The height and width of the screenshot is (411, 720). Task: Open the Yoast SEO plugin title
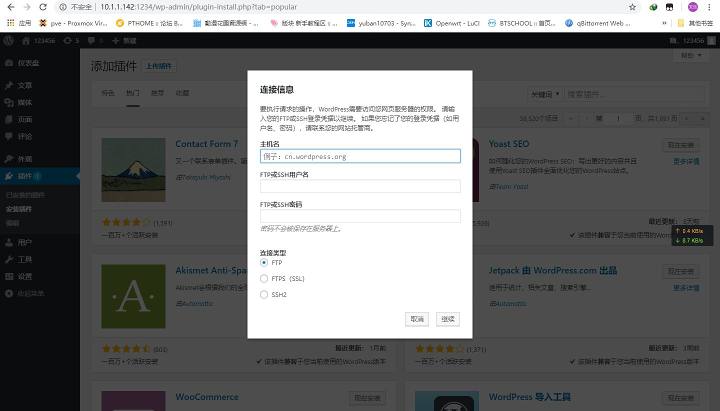tap(509, 144)
